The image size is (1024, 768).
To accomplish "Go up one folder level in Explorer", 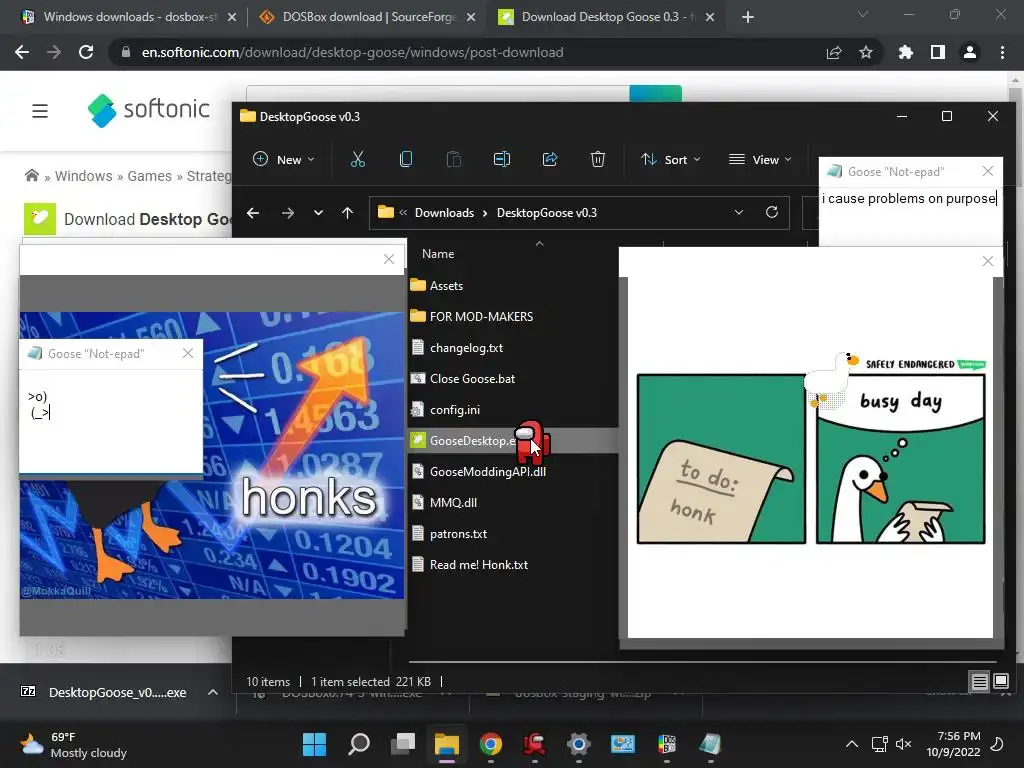I will pyautogui.click(x=347, y=213).
